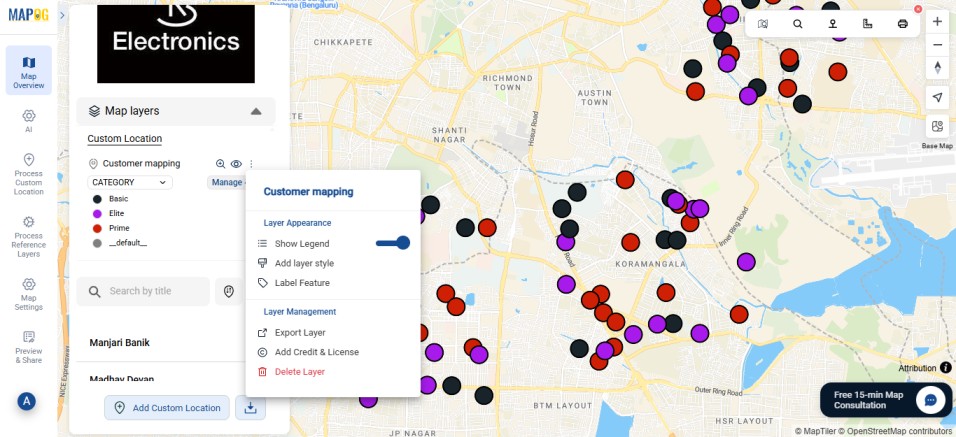The image size is (956, 437).
Task: Open the Free 15-min Map Consultation chat
Action: [x=885, y=400]
